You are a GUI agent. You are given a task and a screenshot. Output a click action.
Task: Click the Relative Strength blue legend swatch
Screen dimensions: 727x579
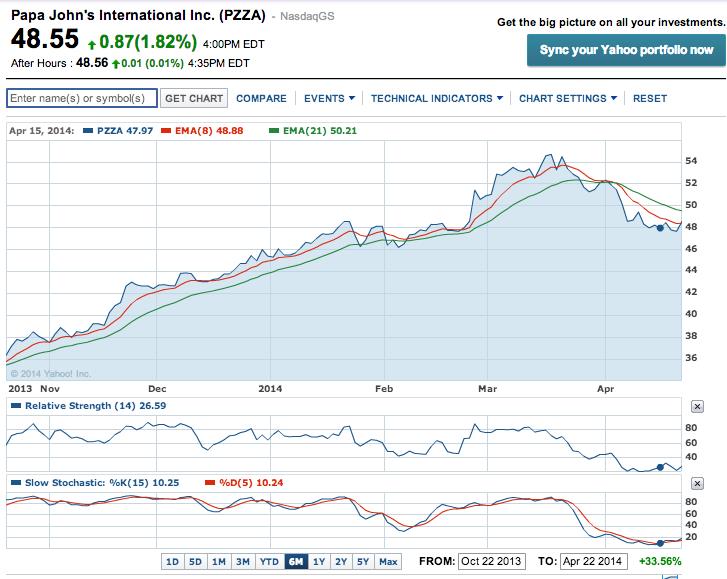tap(16, 406)
